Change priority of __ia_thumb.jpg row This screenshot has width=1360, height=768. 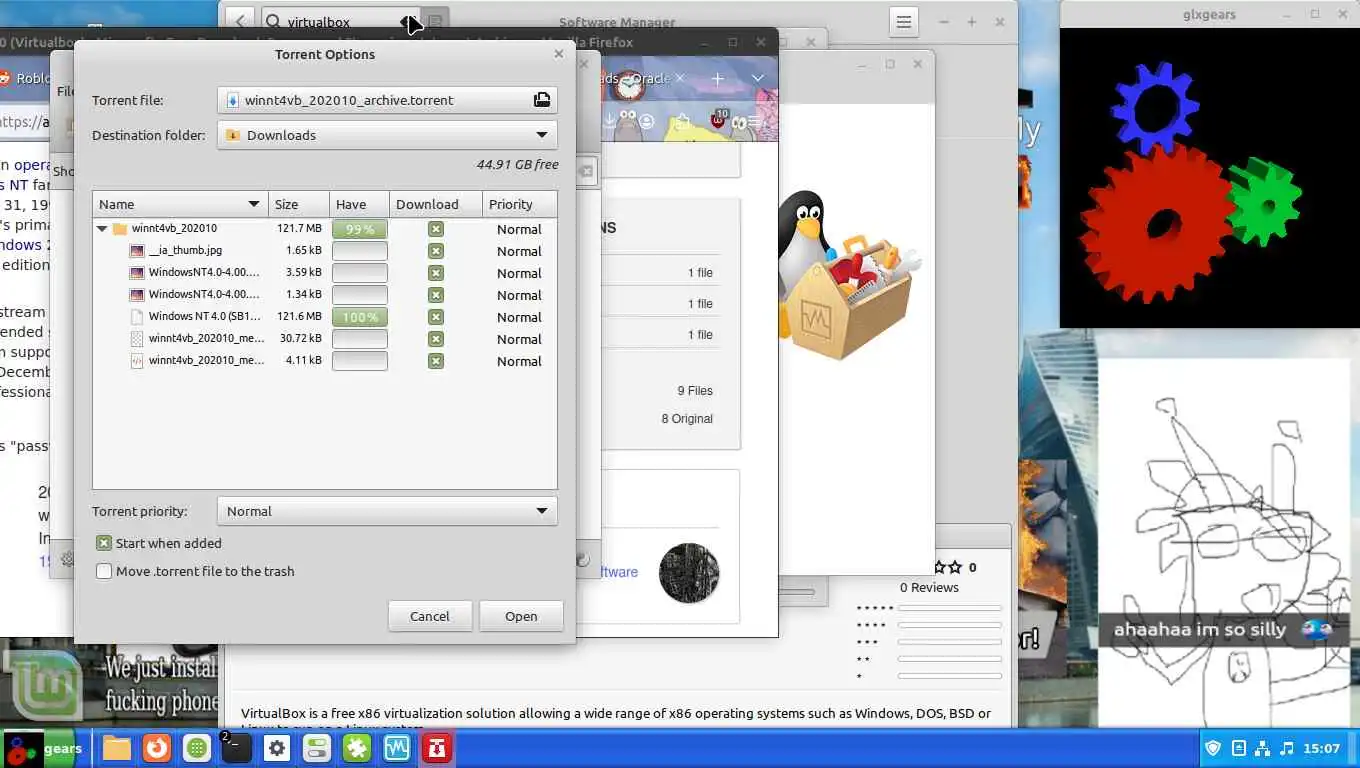[519, 251]
